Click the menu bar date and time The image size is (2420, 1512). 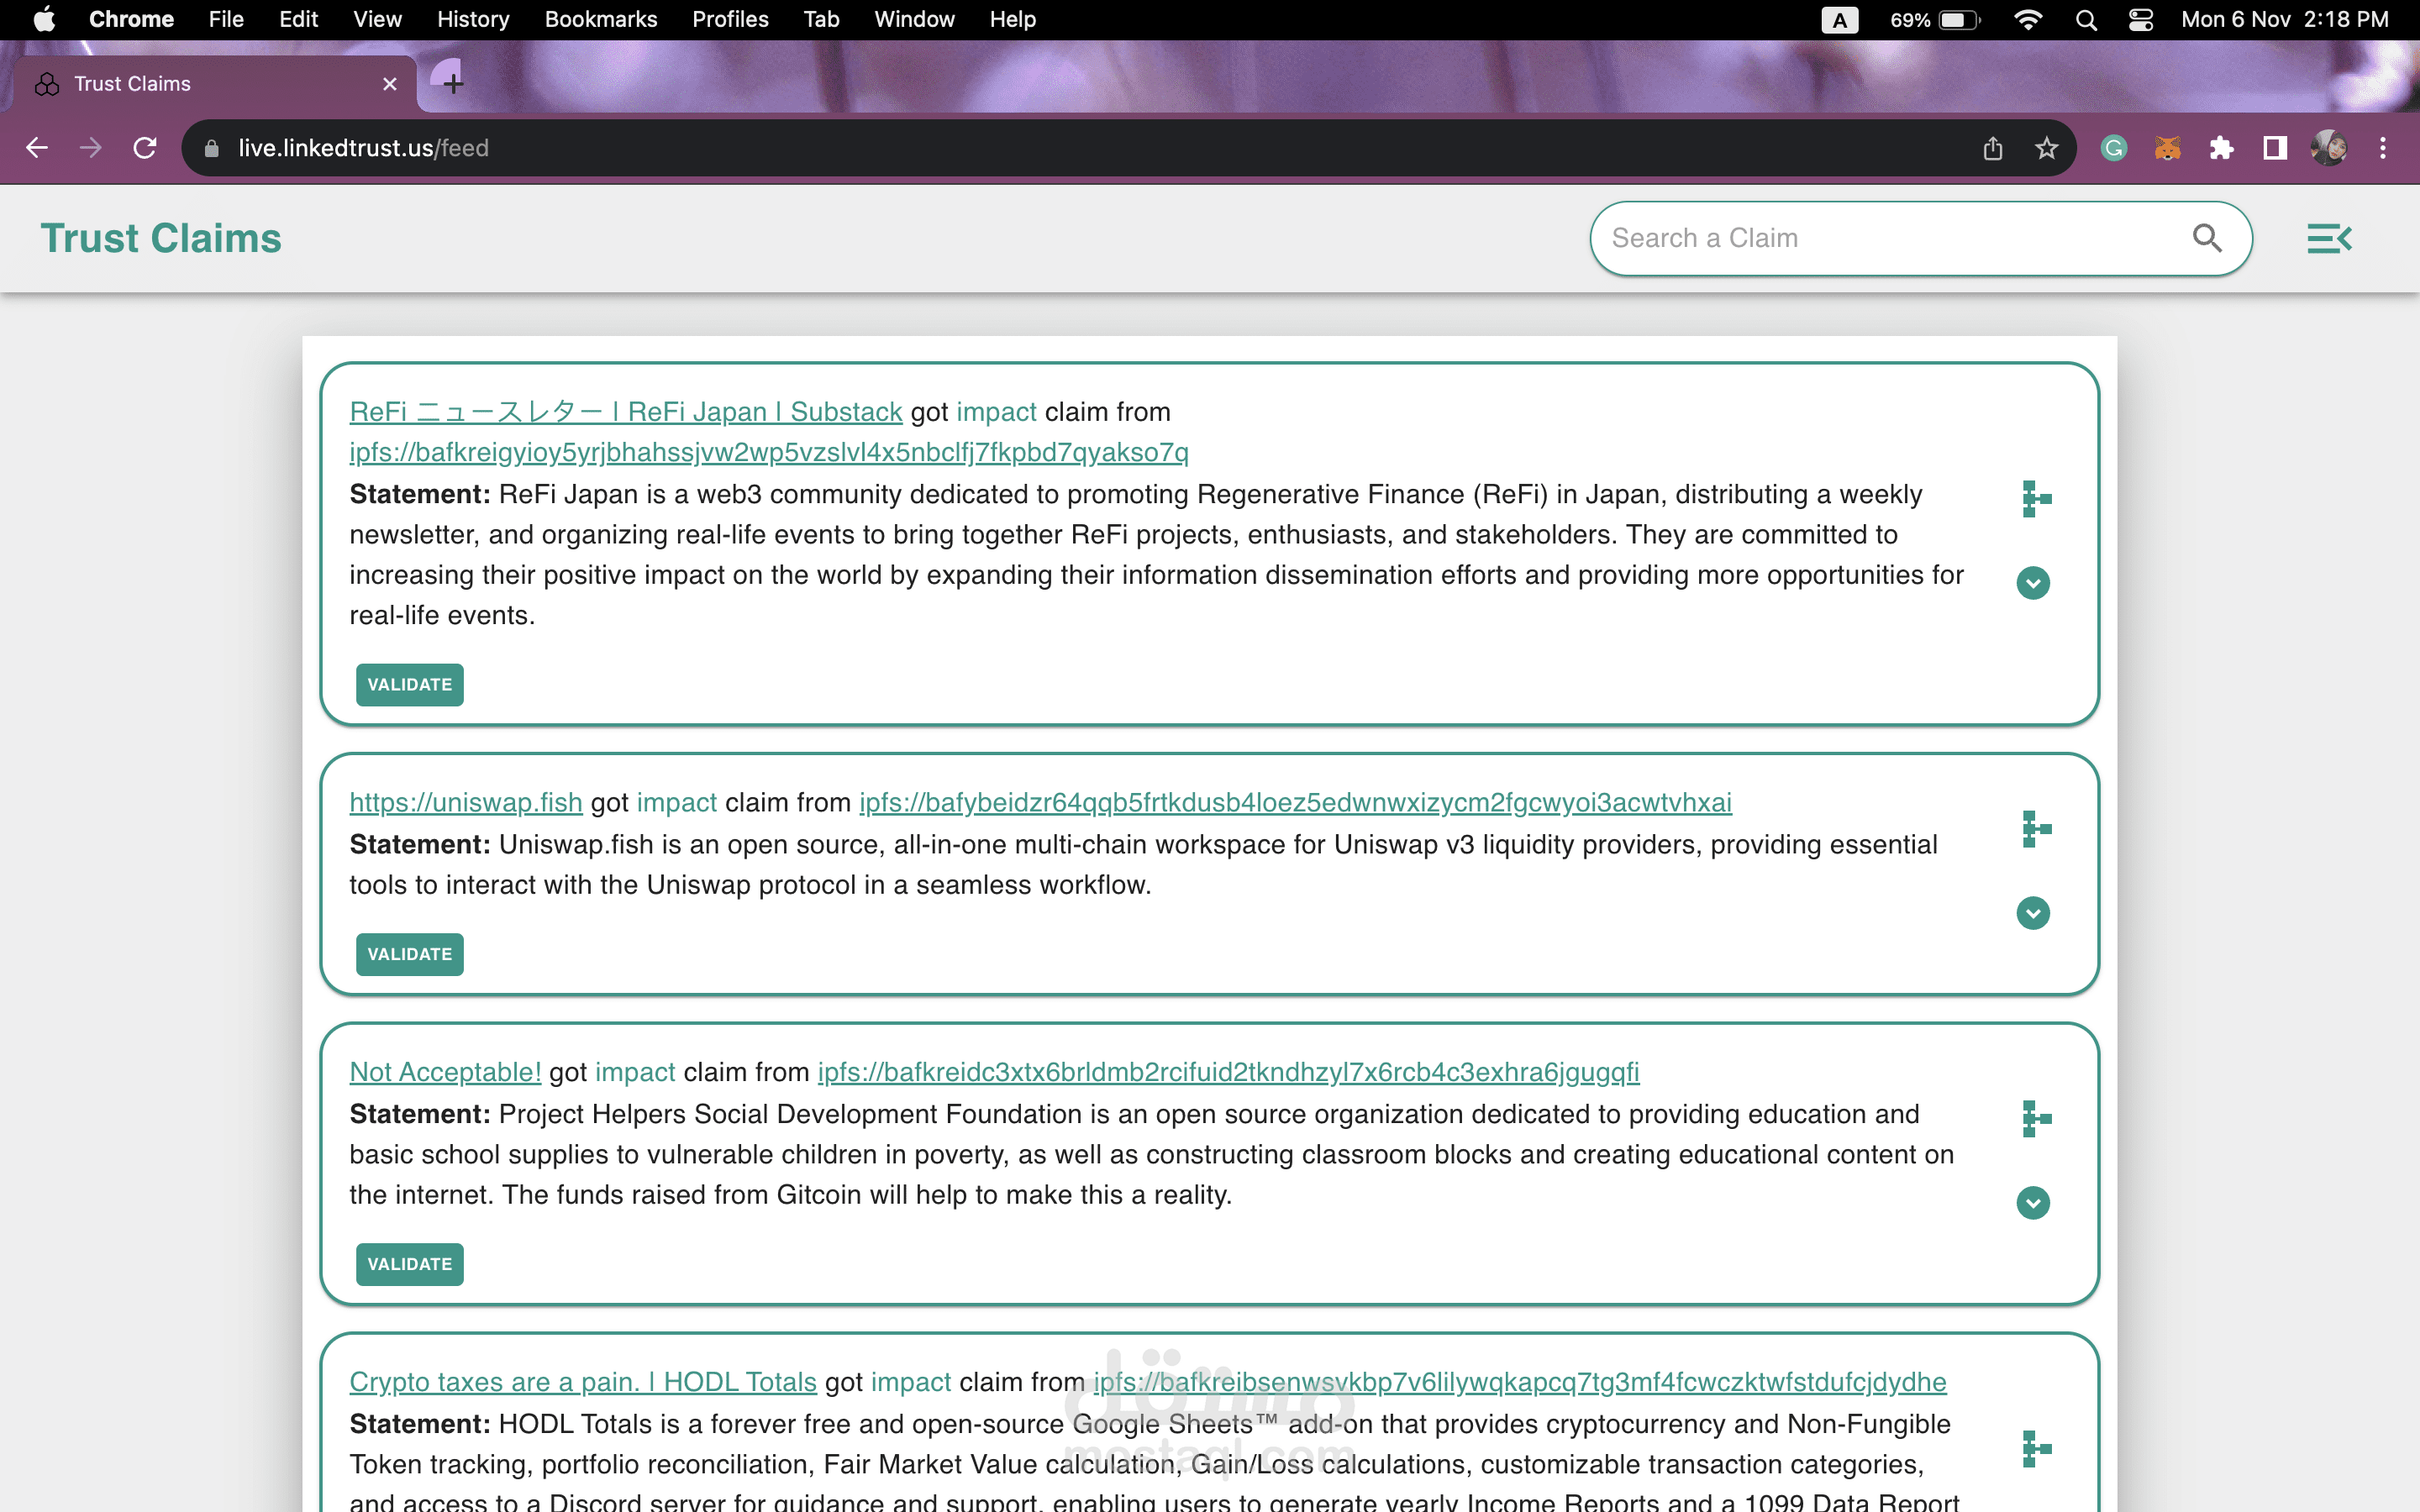pyautogui.click(x=2284, y=20)
